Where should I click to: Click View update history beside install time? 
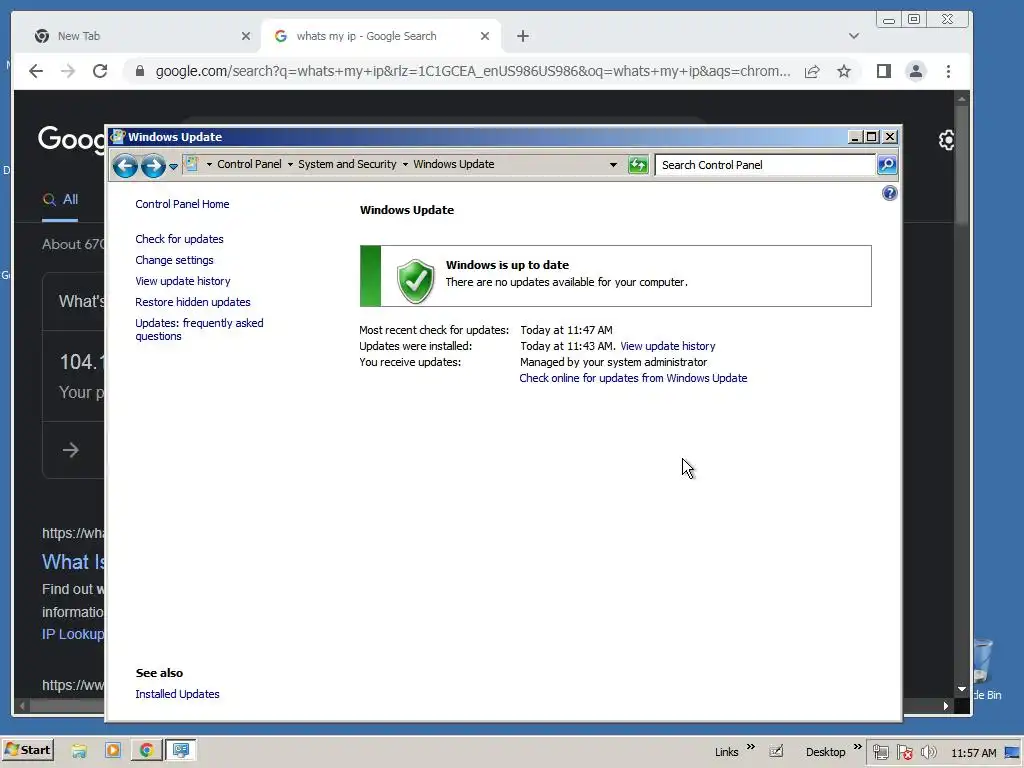click(x=667, y=346)
